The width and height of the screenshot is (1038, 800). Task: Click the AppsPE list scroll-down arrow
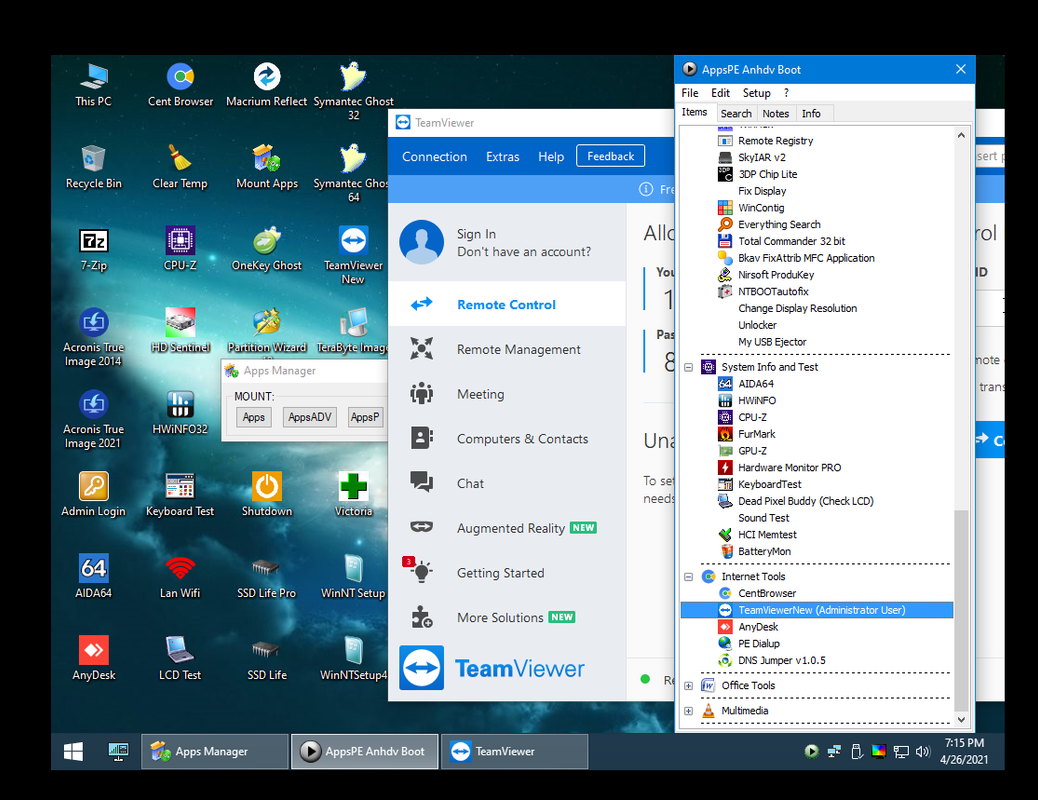pos(961,719)
